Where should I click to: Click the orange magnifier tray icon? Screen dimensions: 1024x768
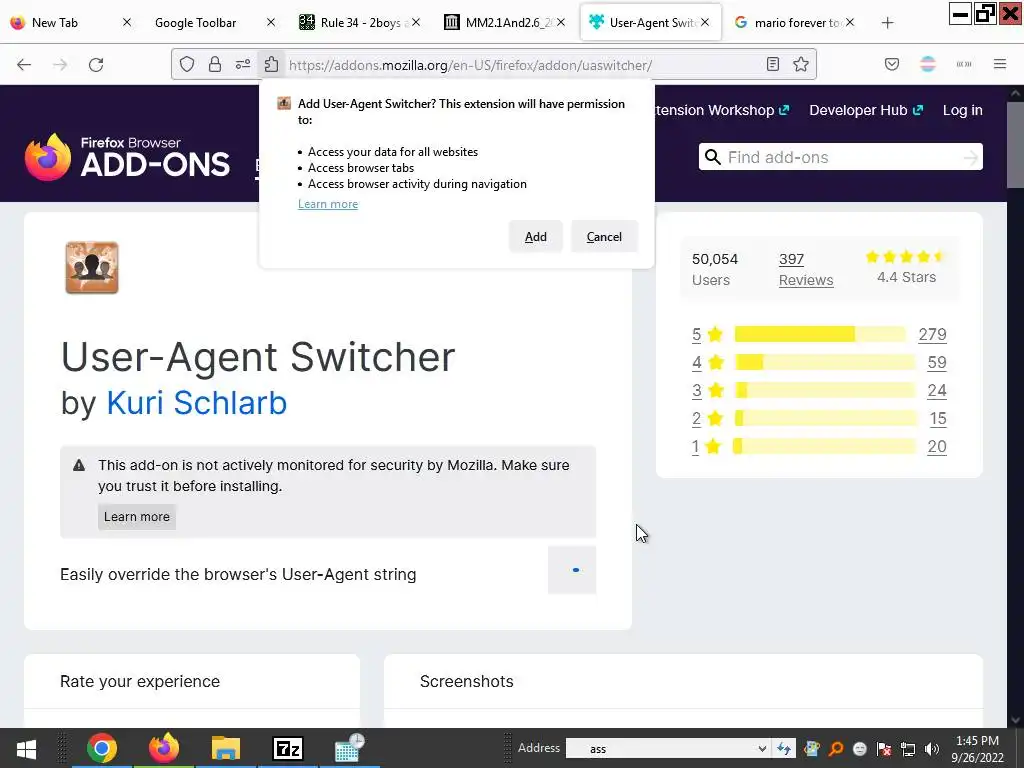click(x=836, y=749)
